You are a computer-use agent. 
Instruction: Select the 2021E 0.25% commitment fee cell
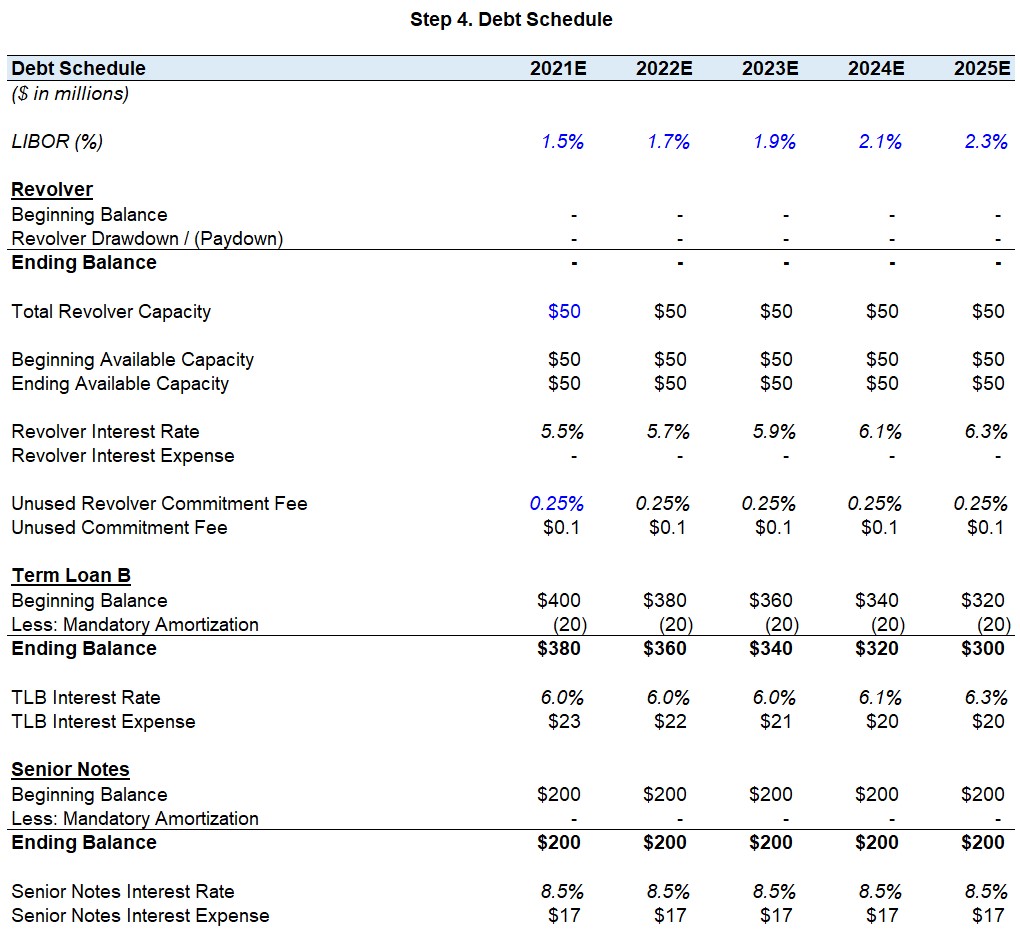click(556, 503)
